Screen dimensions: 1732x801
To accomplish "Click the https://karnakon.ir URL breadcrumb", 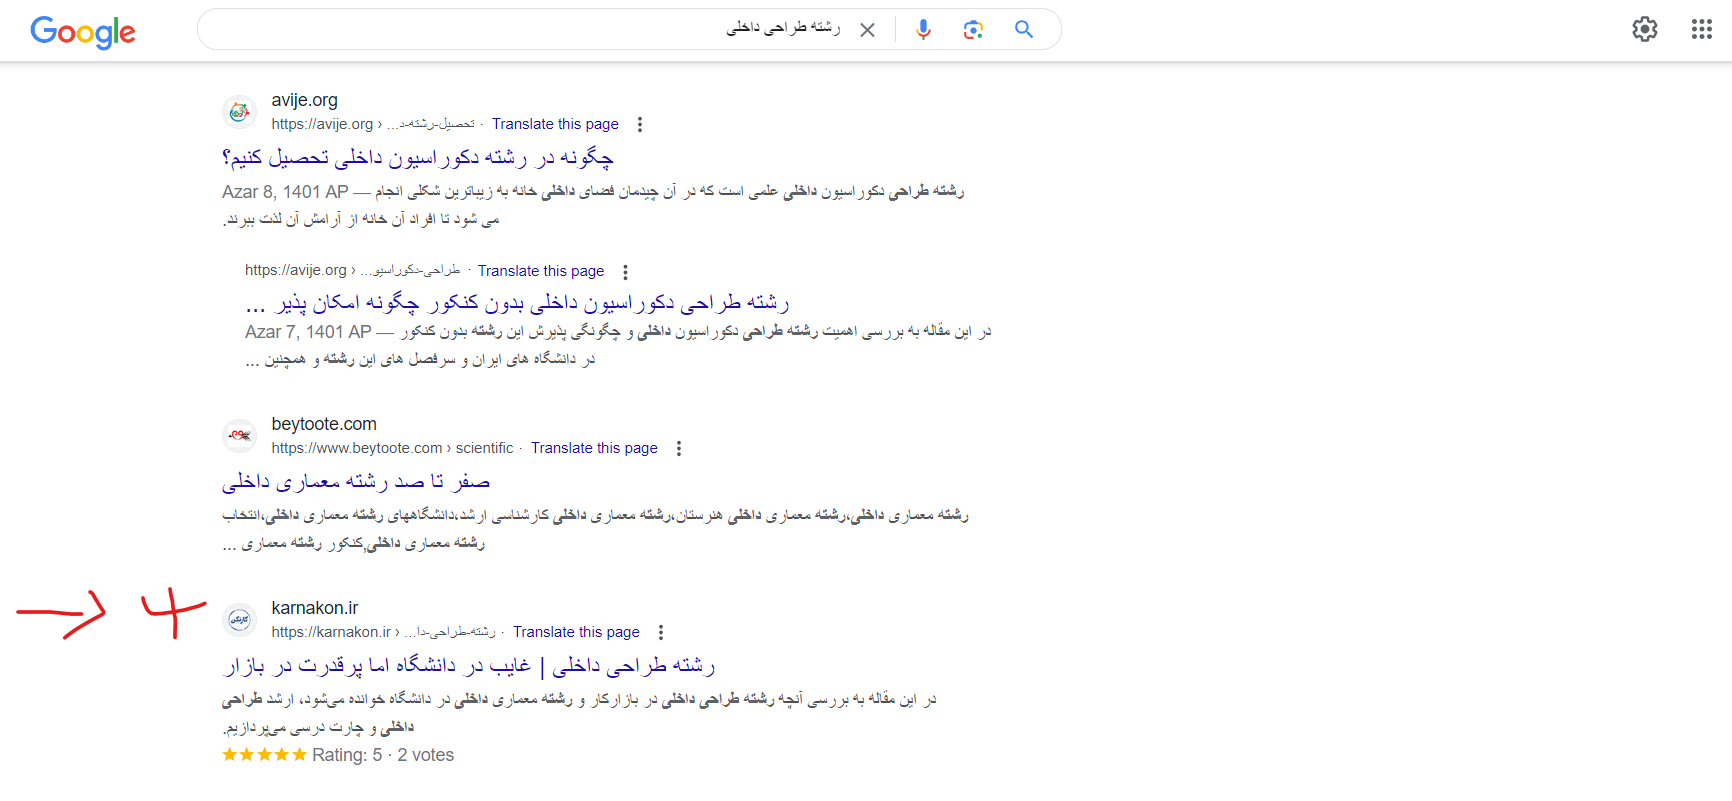I will click(384, 632).
